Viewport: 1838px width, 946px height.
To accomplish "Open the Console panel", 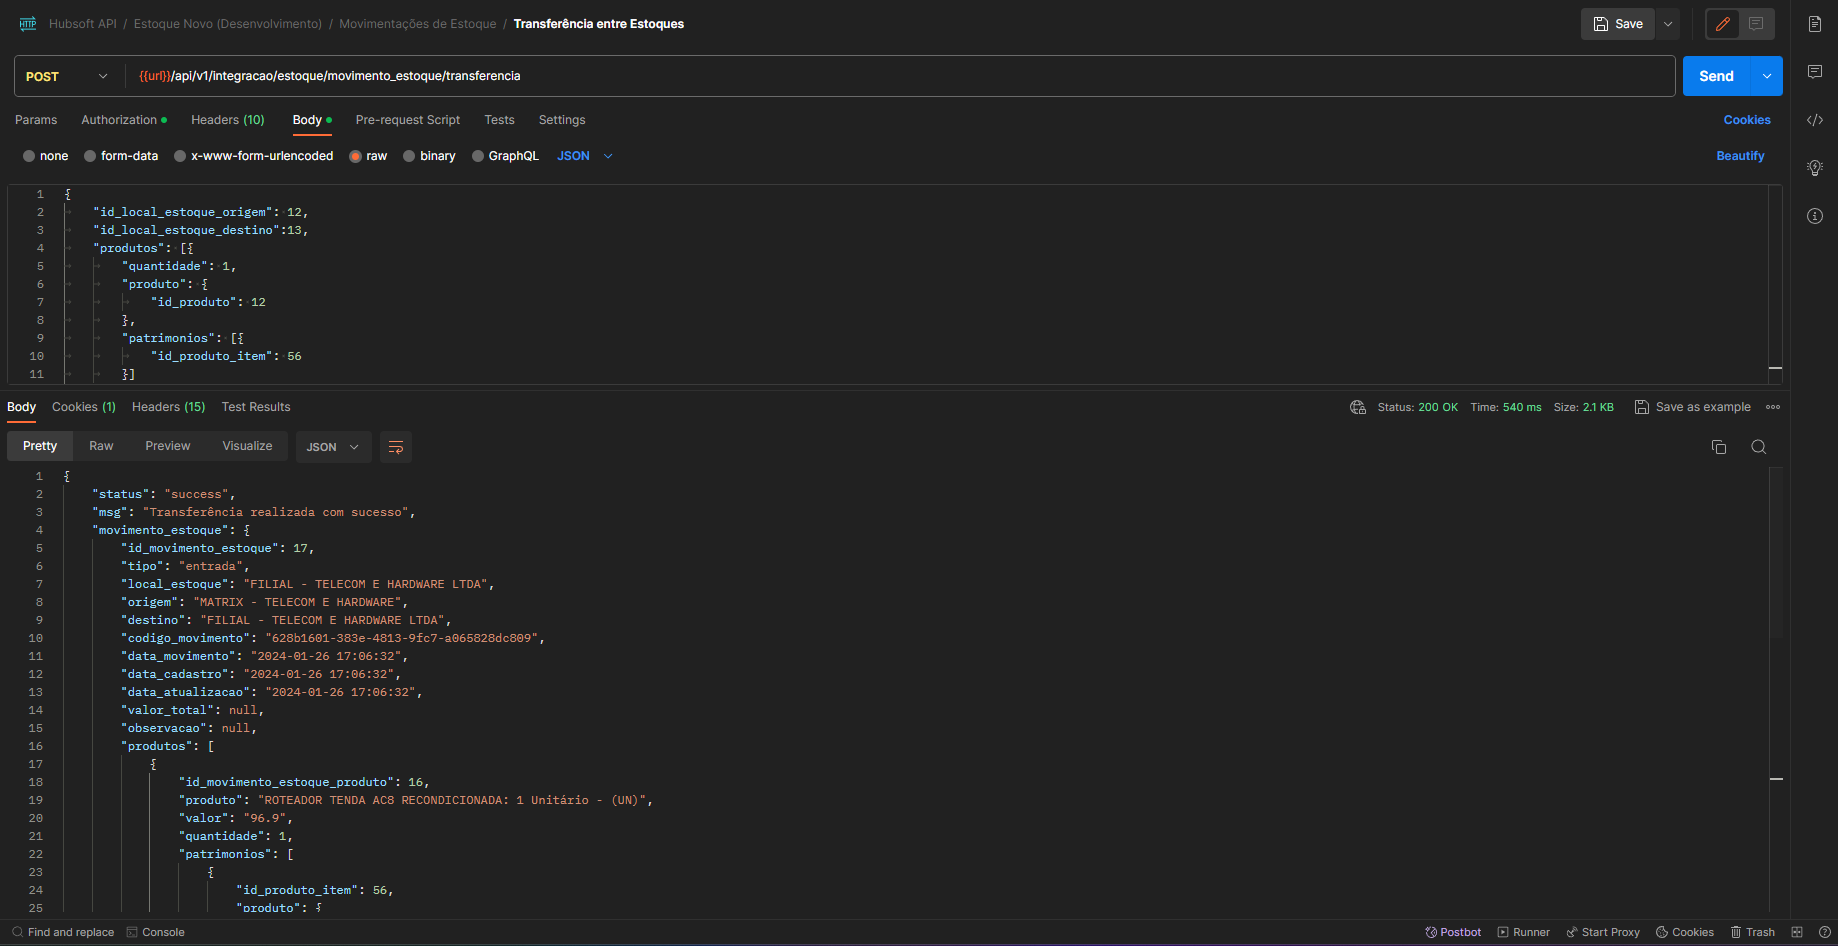I will (x=155, y=932).
